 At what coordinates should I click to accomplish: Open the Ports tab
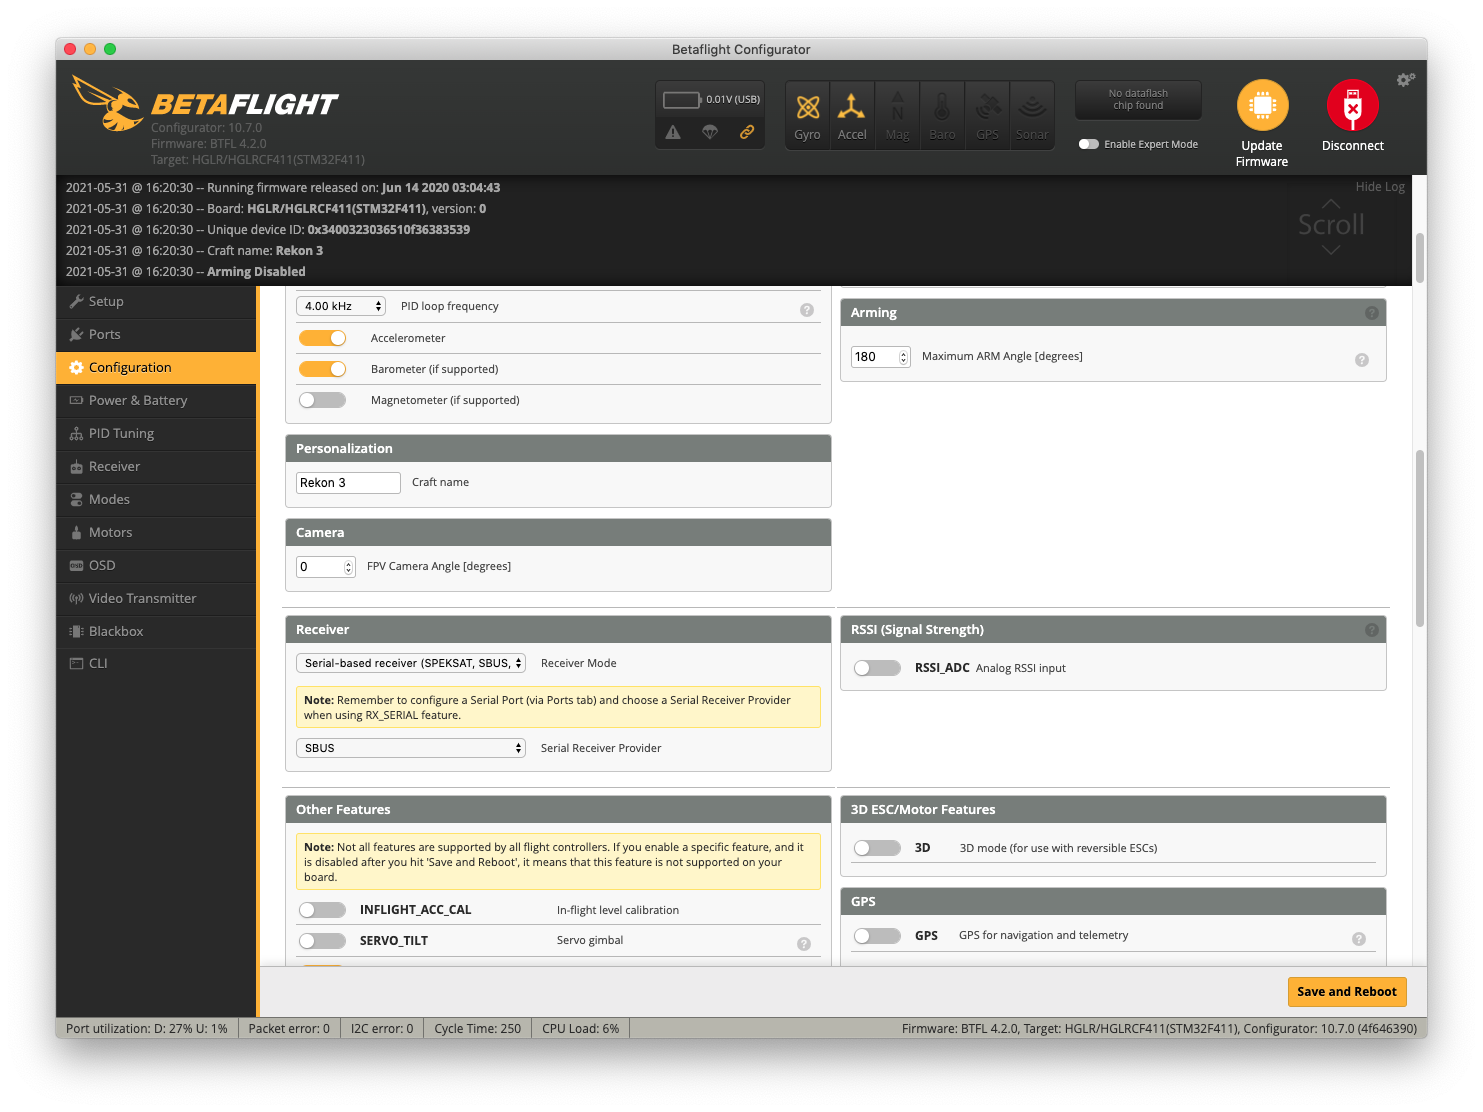(x=157, y=335)
